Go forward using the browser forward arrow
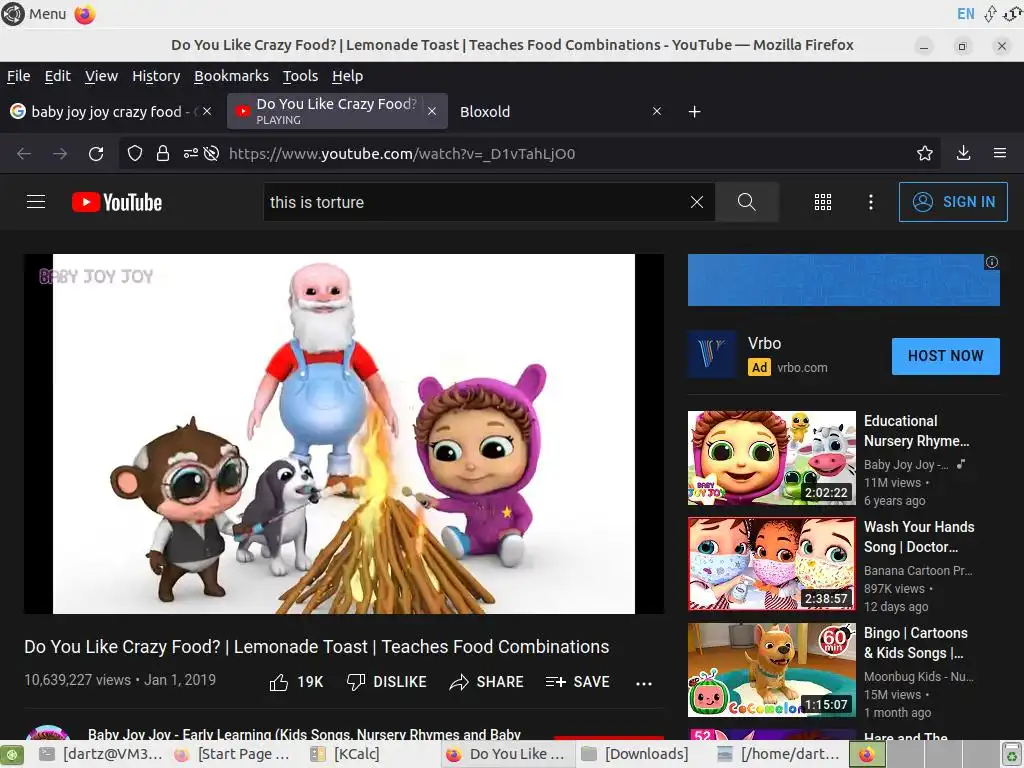The width and height of the screenshot is (1024, 768). click(x=60, y=153)
